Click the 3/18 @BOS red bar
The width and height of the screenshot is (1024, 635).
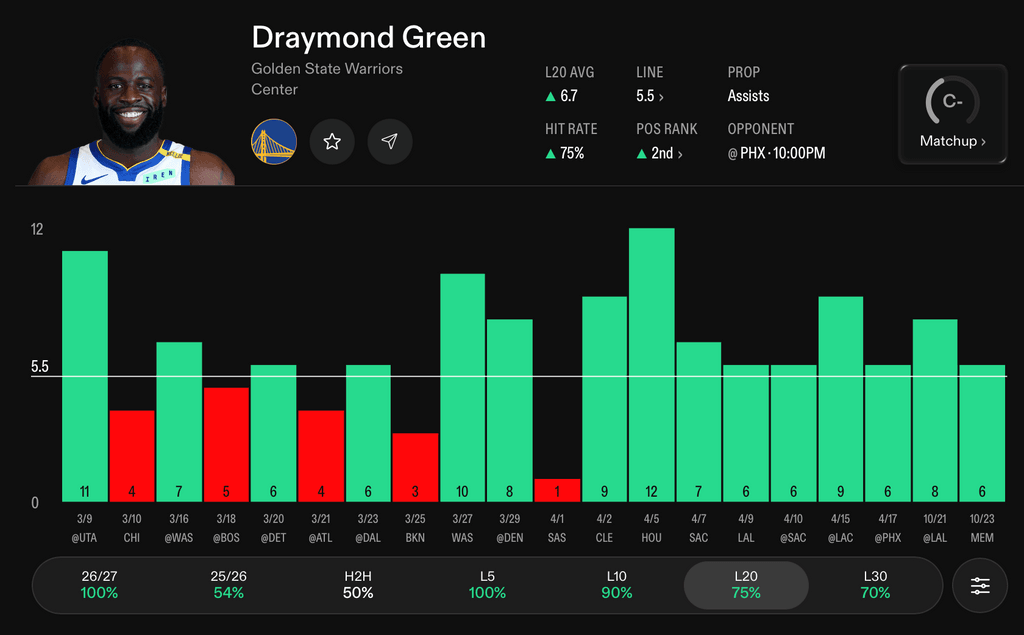[226, 445]
